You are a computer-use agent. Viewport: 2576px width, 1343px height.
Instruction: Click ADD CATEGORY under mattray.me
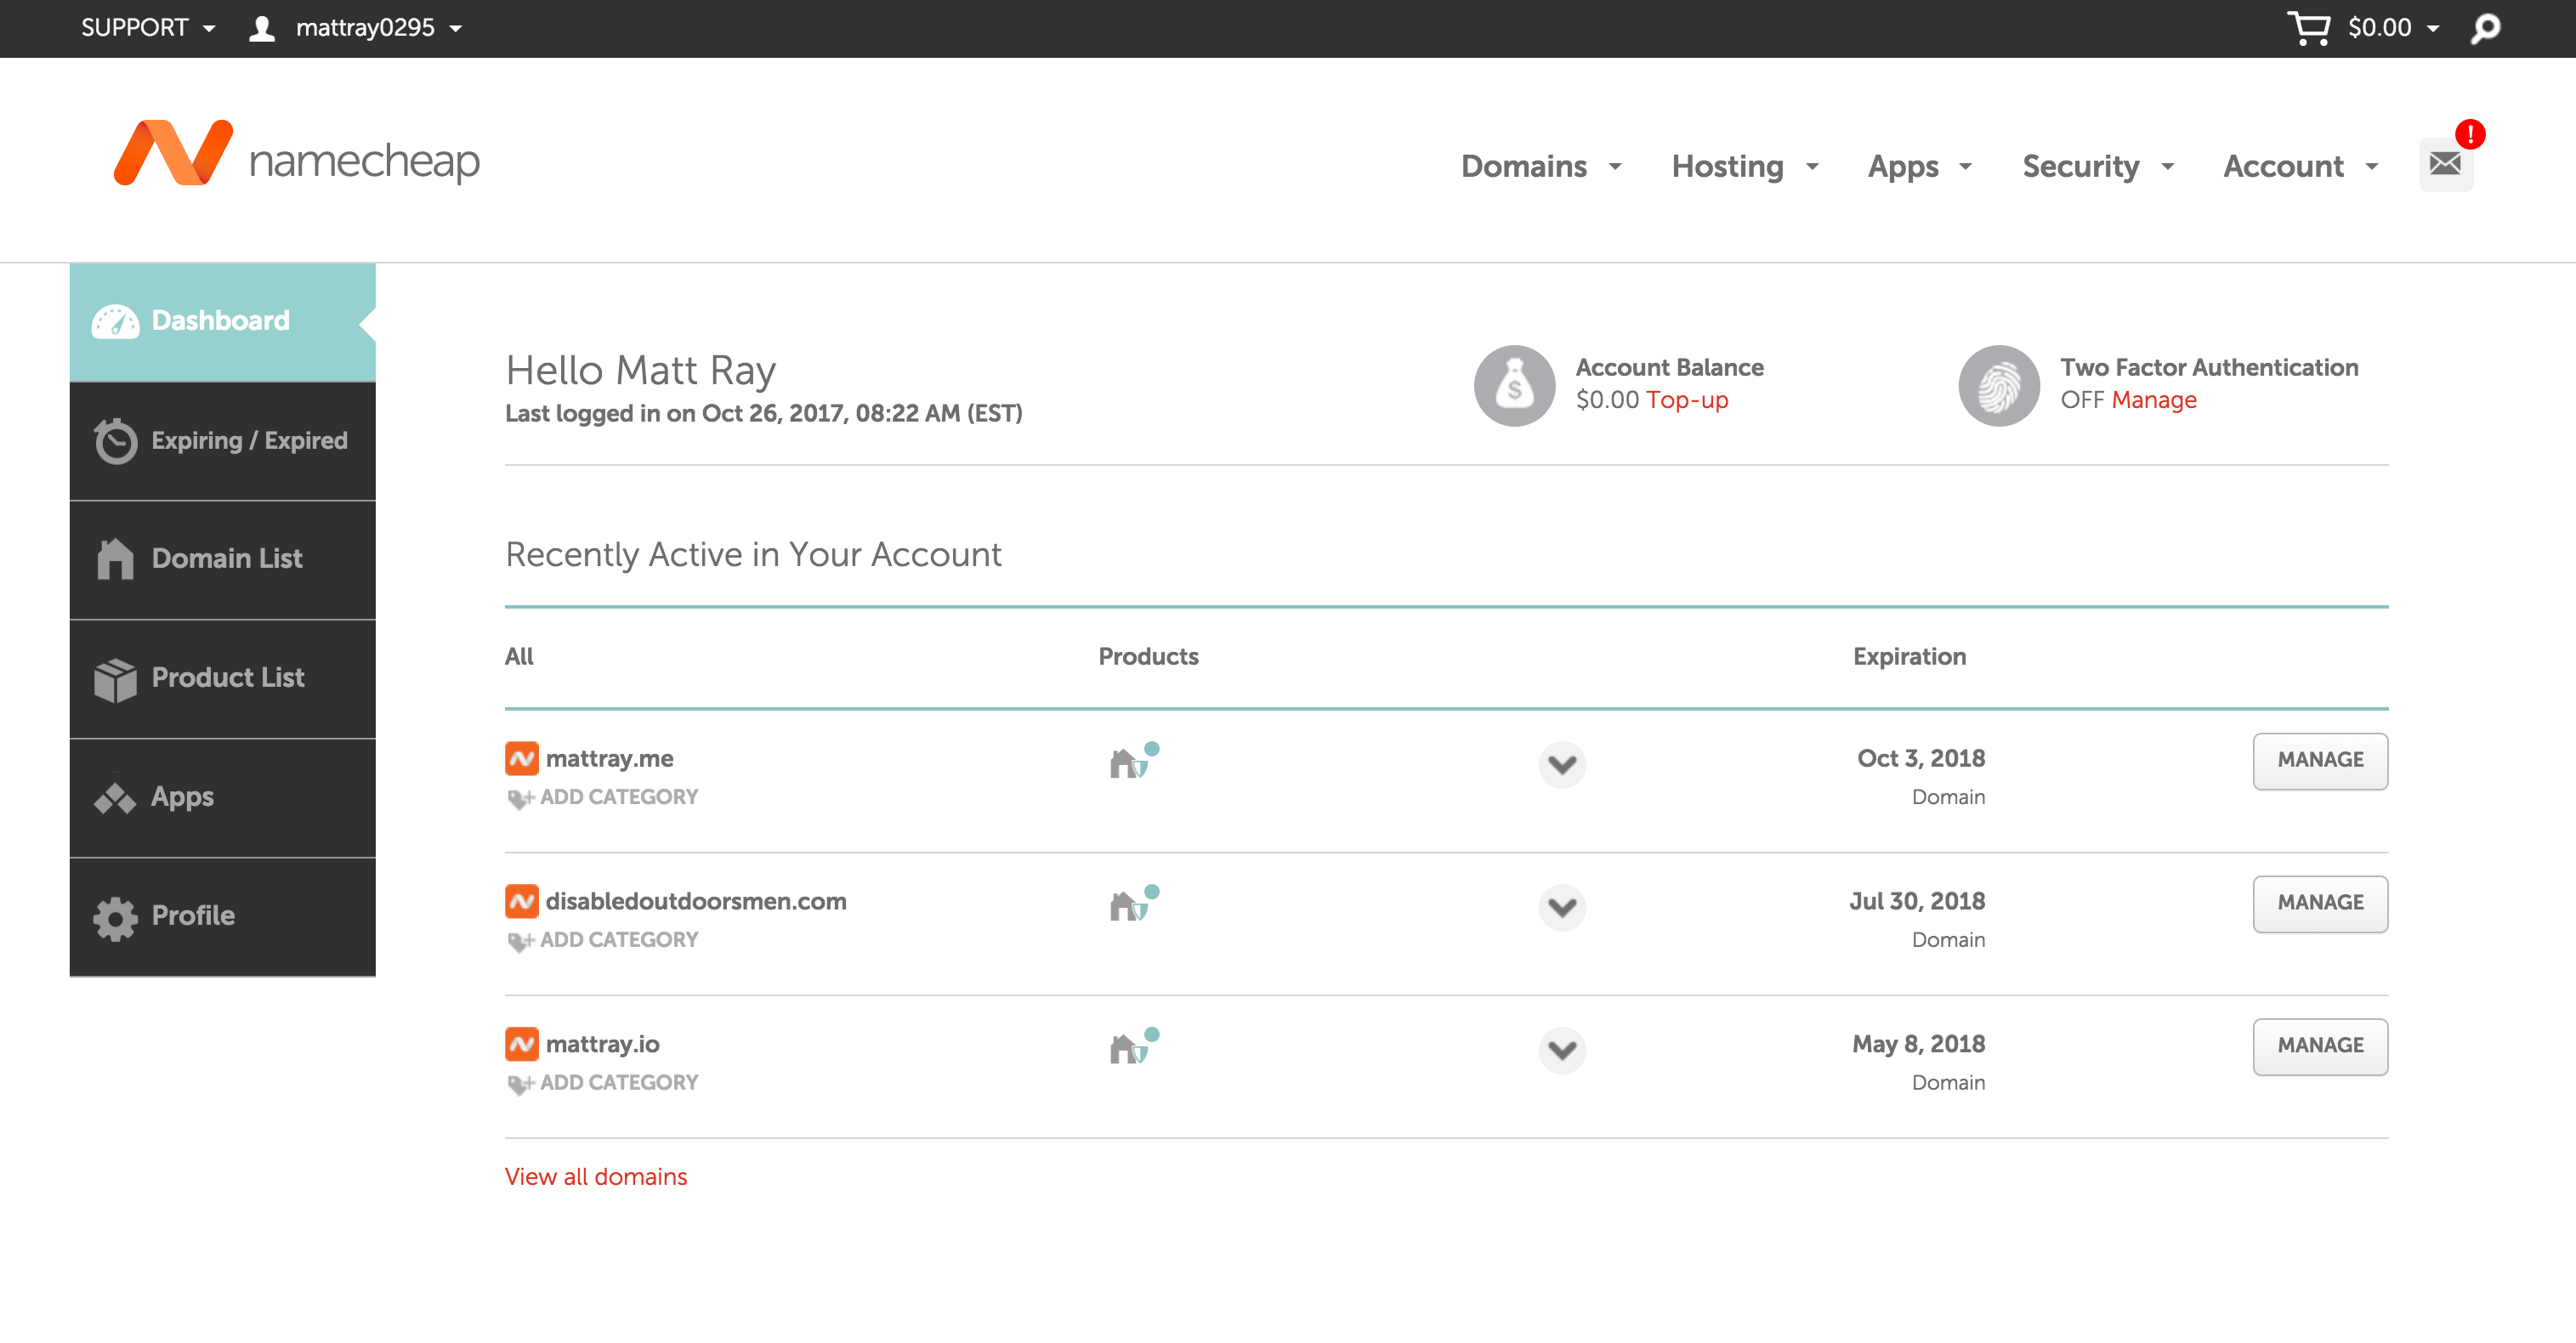pyautogui.click(x=619, y=797)
